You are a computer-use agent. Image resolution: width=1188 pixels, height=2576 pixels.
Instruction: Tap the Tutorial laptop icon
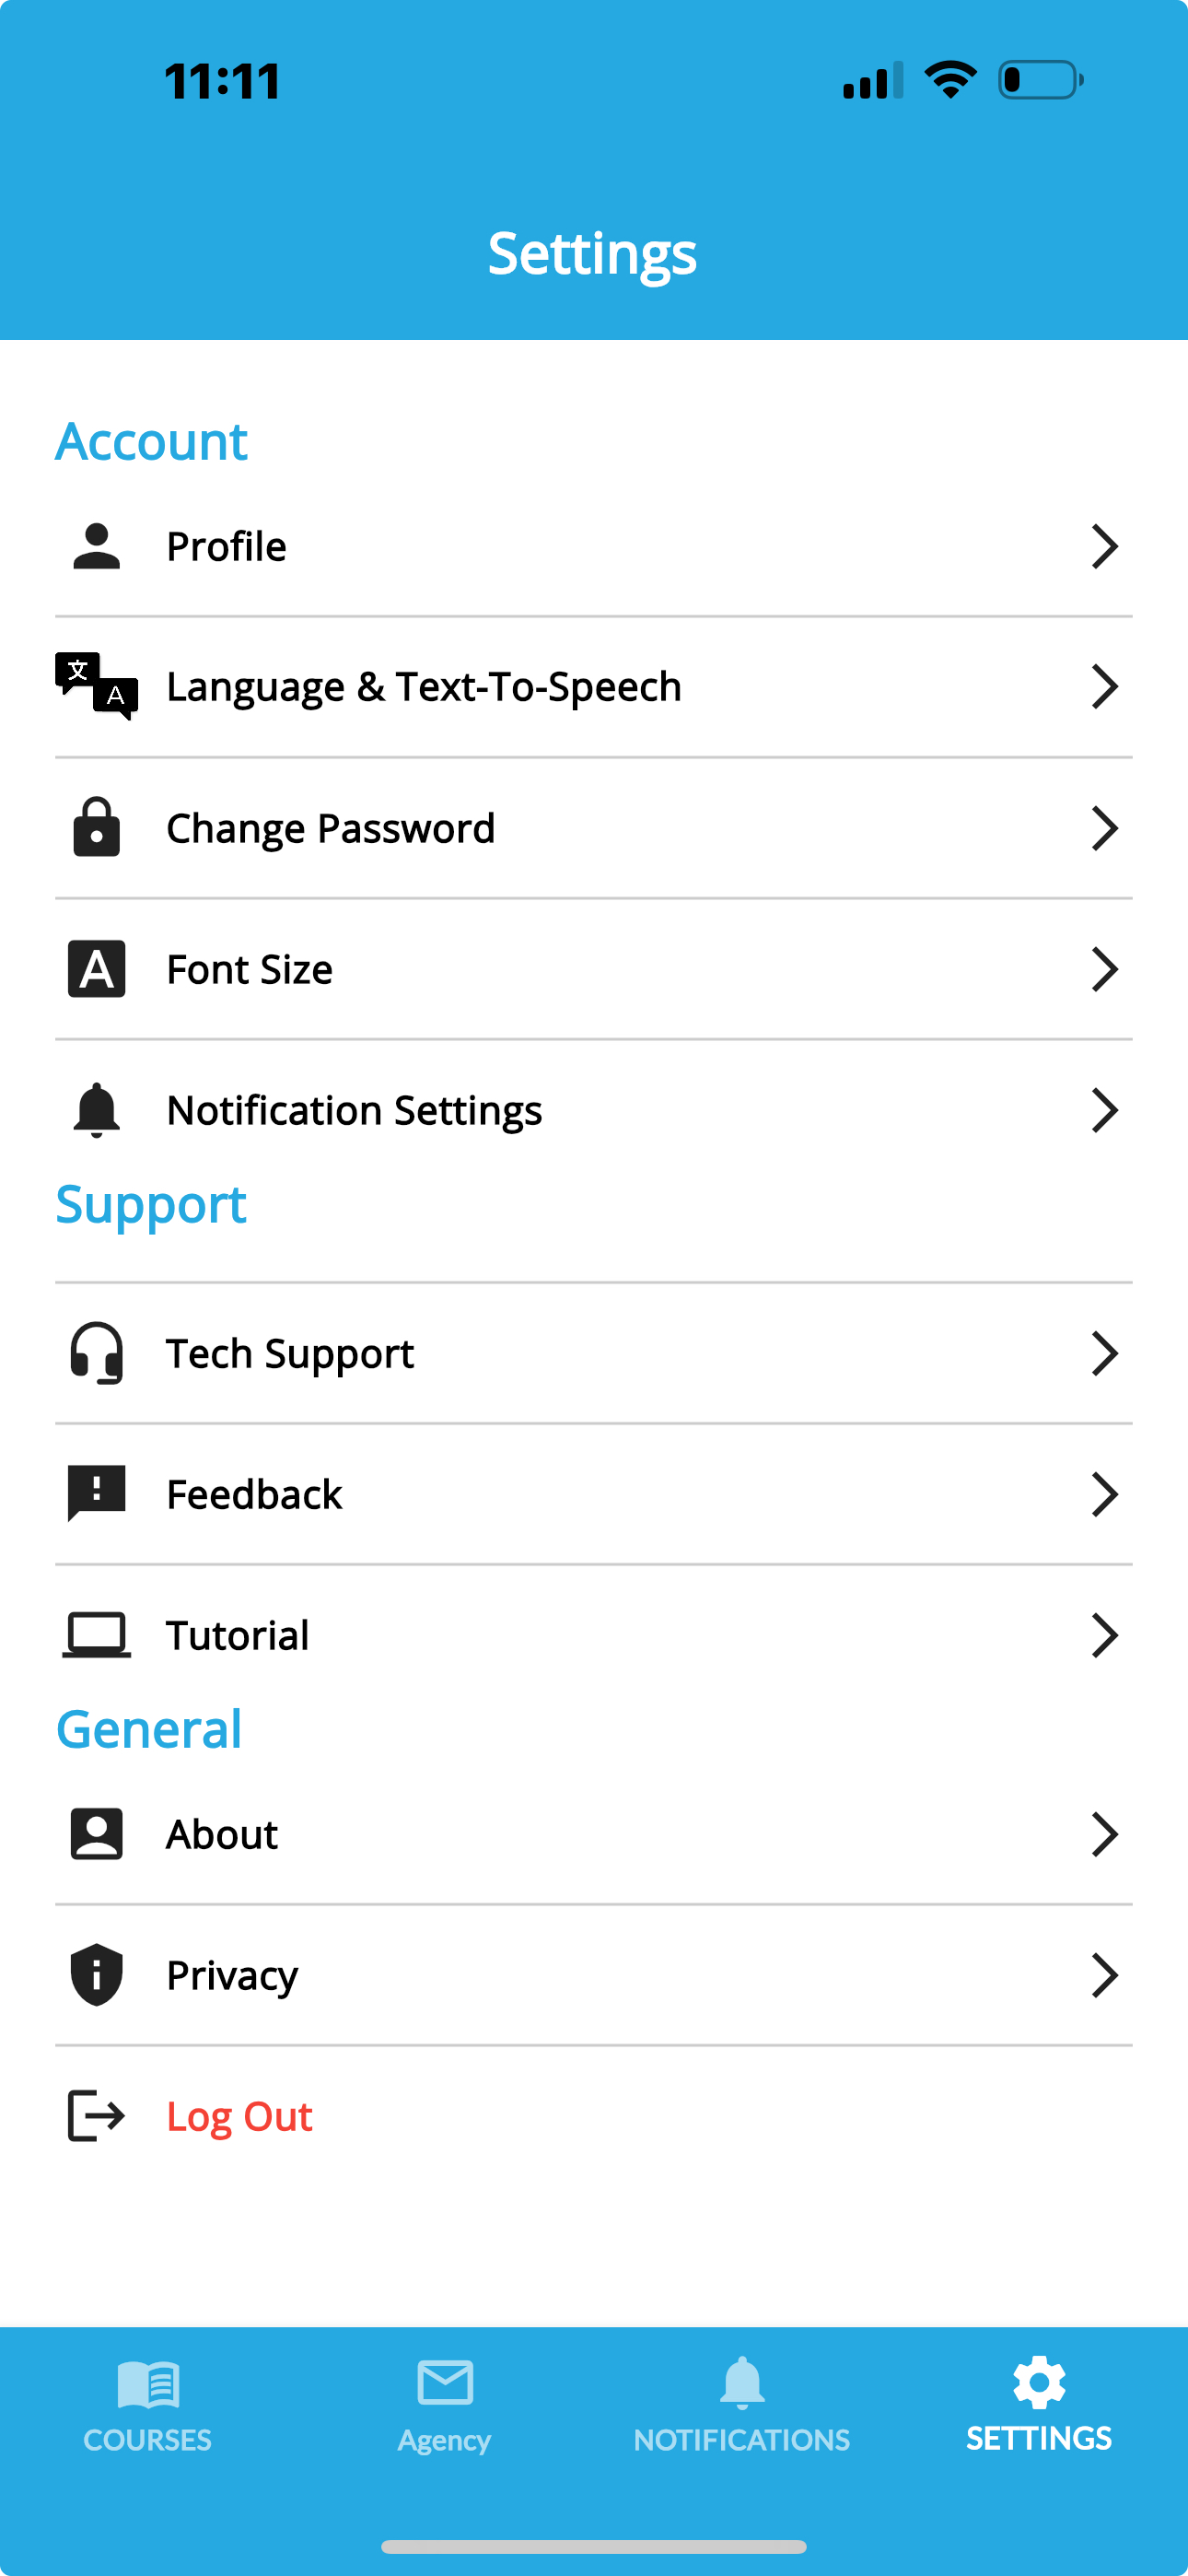tap(96, 1634)
